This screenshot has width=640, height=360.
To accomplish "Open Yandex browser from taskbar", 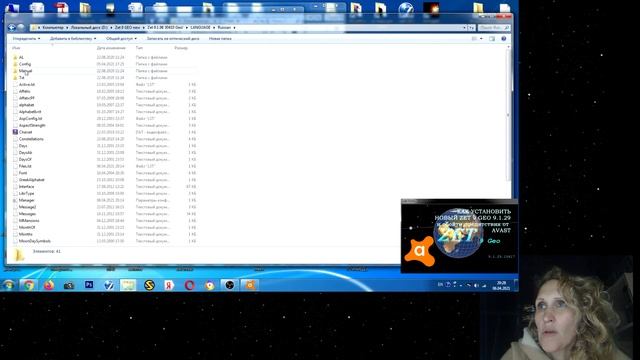I will coord(169,285).
